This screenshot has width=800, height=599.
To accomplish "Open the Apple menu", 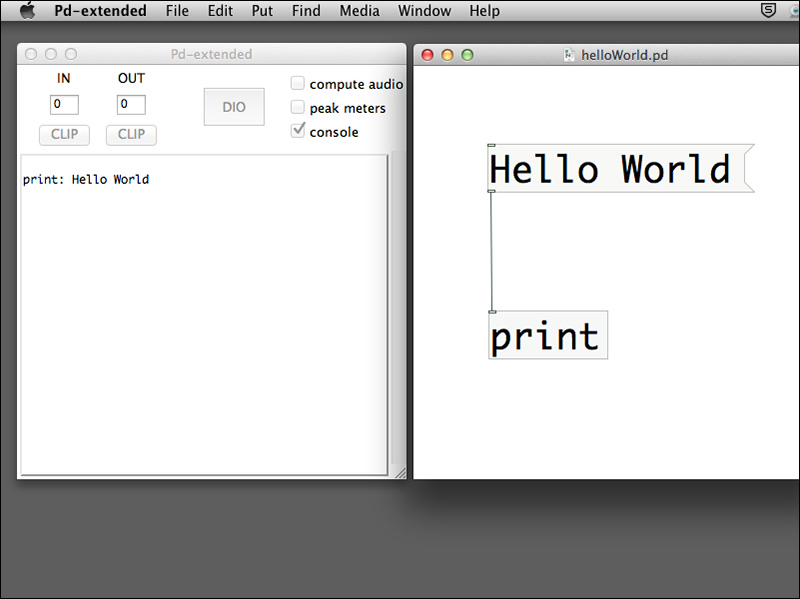I will coord(28,11).
